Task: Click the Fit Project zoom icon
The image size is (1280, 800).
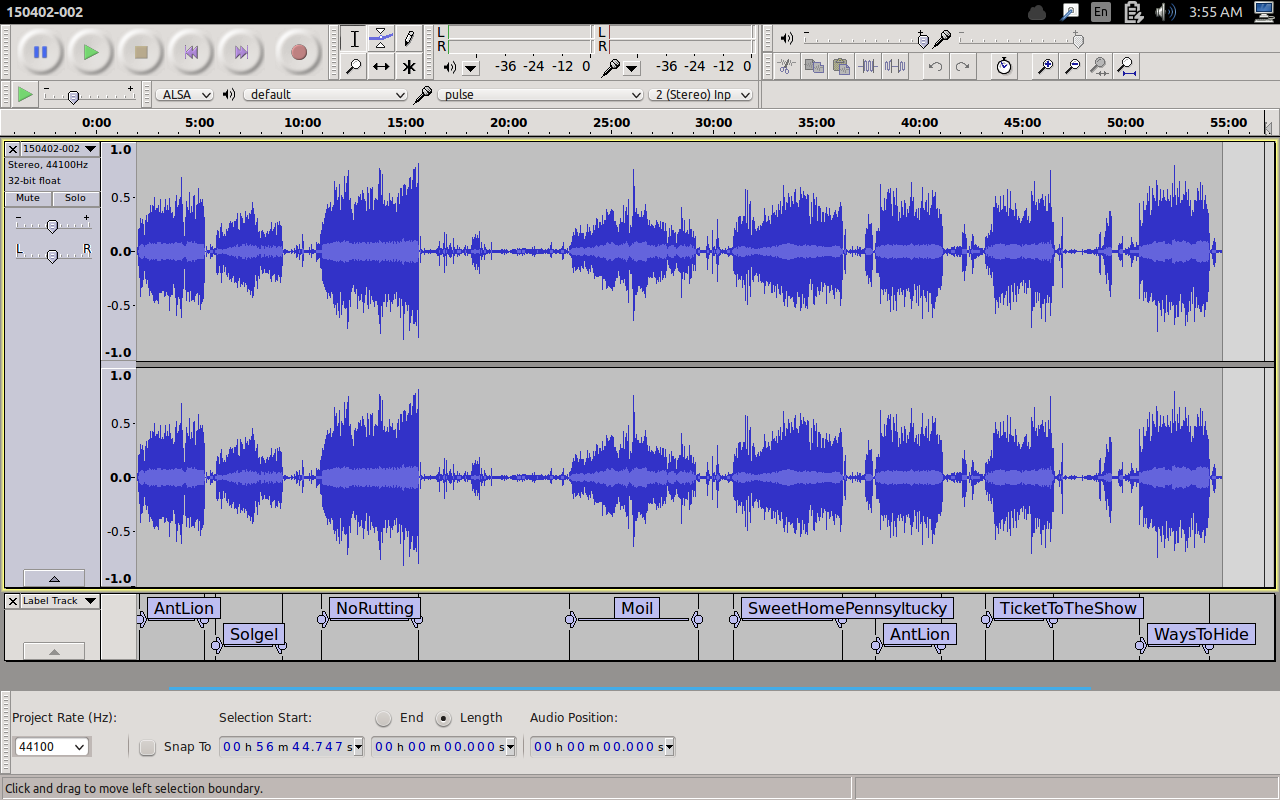Action: (1126, 67)
